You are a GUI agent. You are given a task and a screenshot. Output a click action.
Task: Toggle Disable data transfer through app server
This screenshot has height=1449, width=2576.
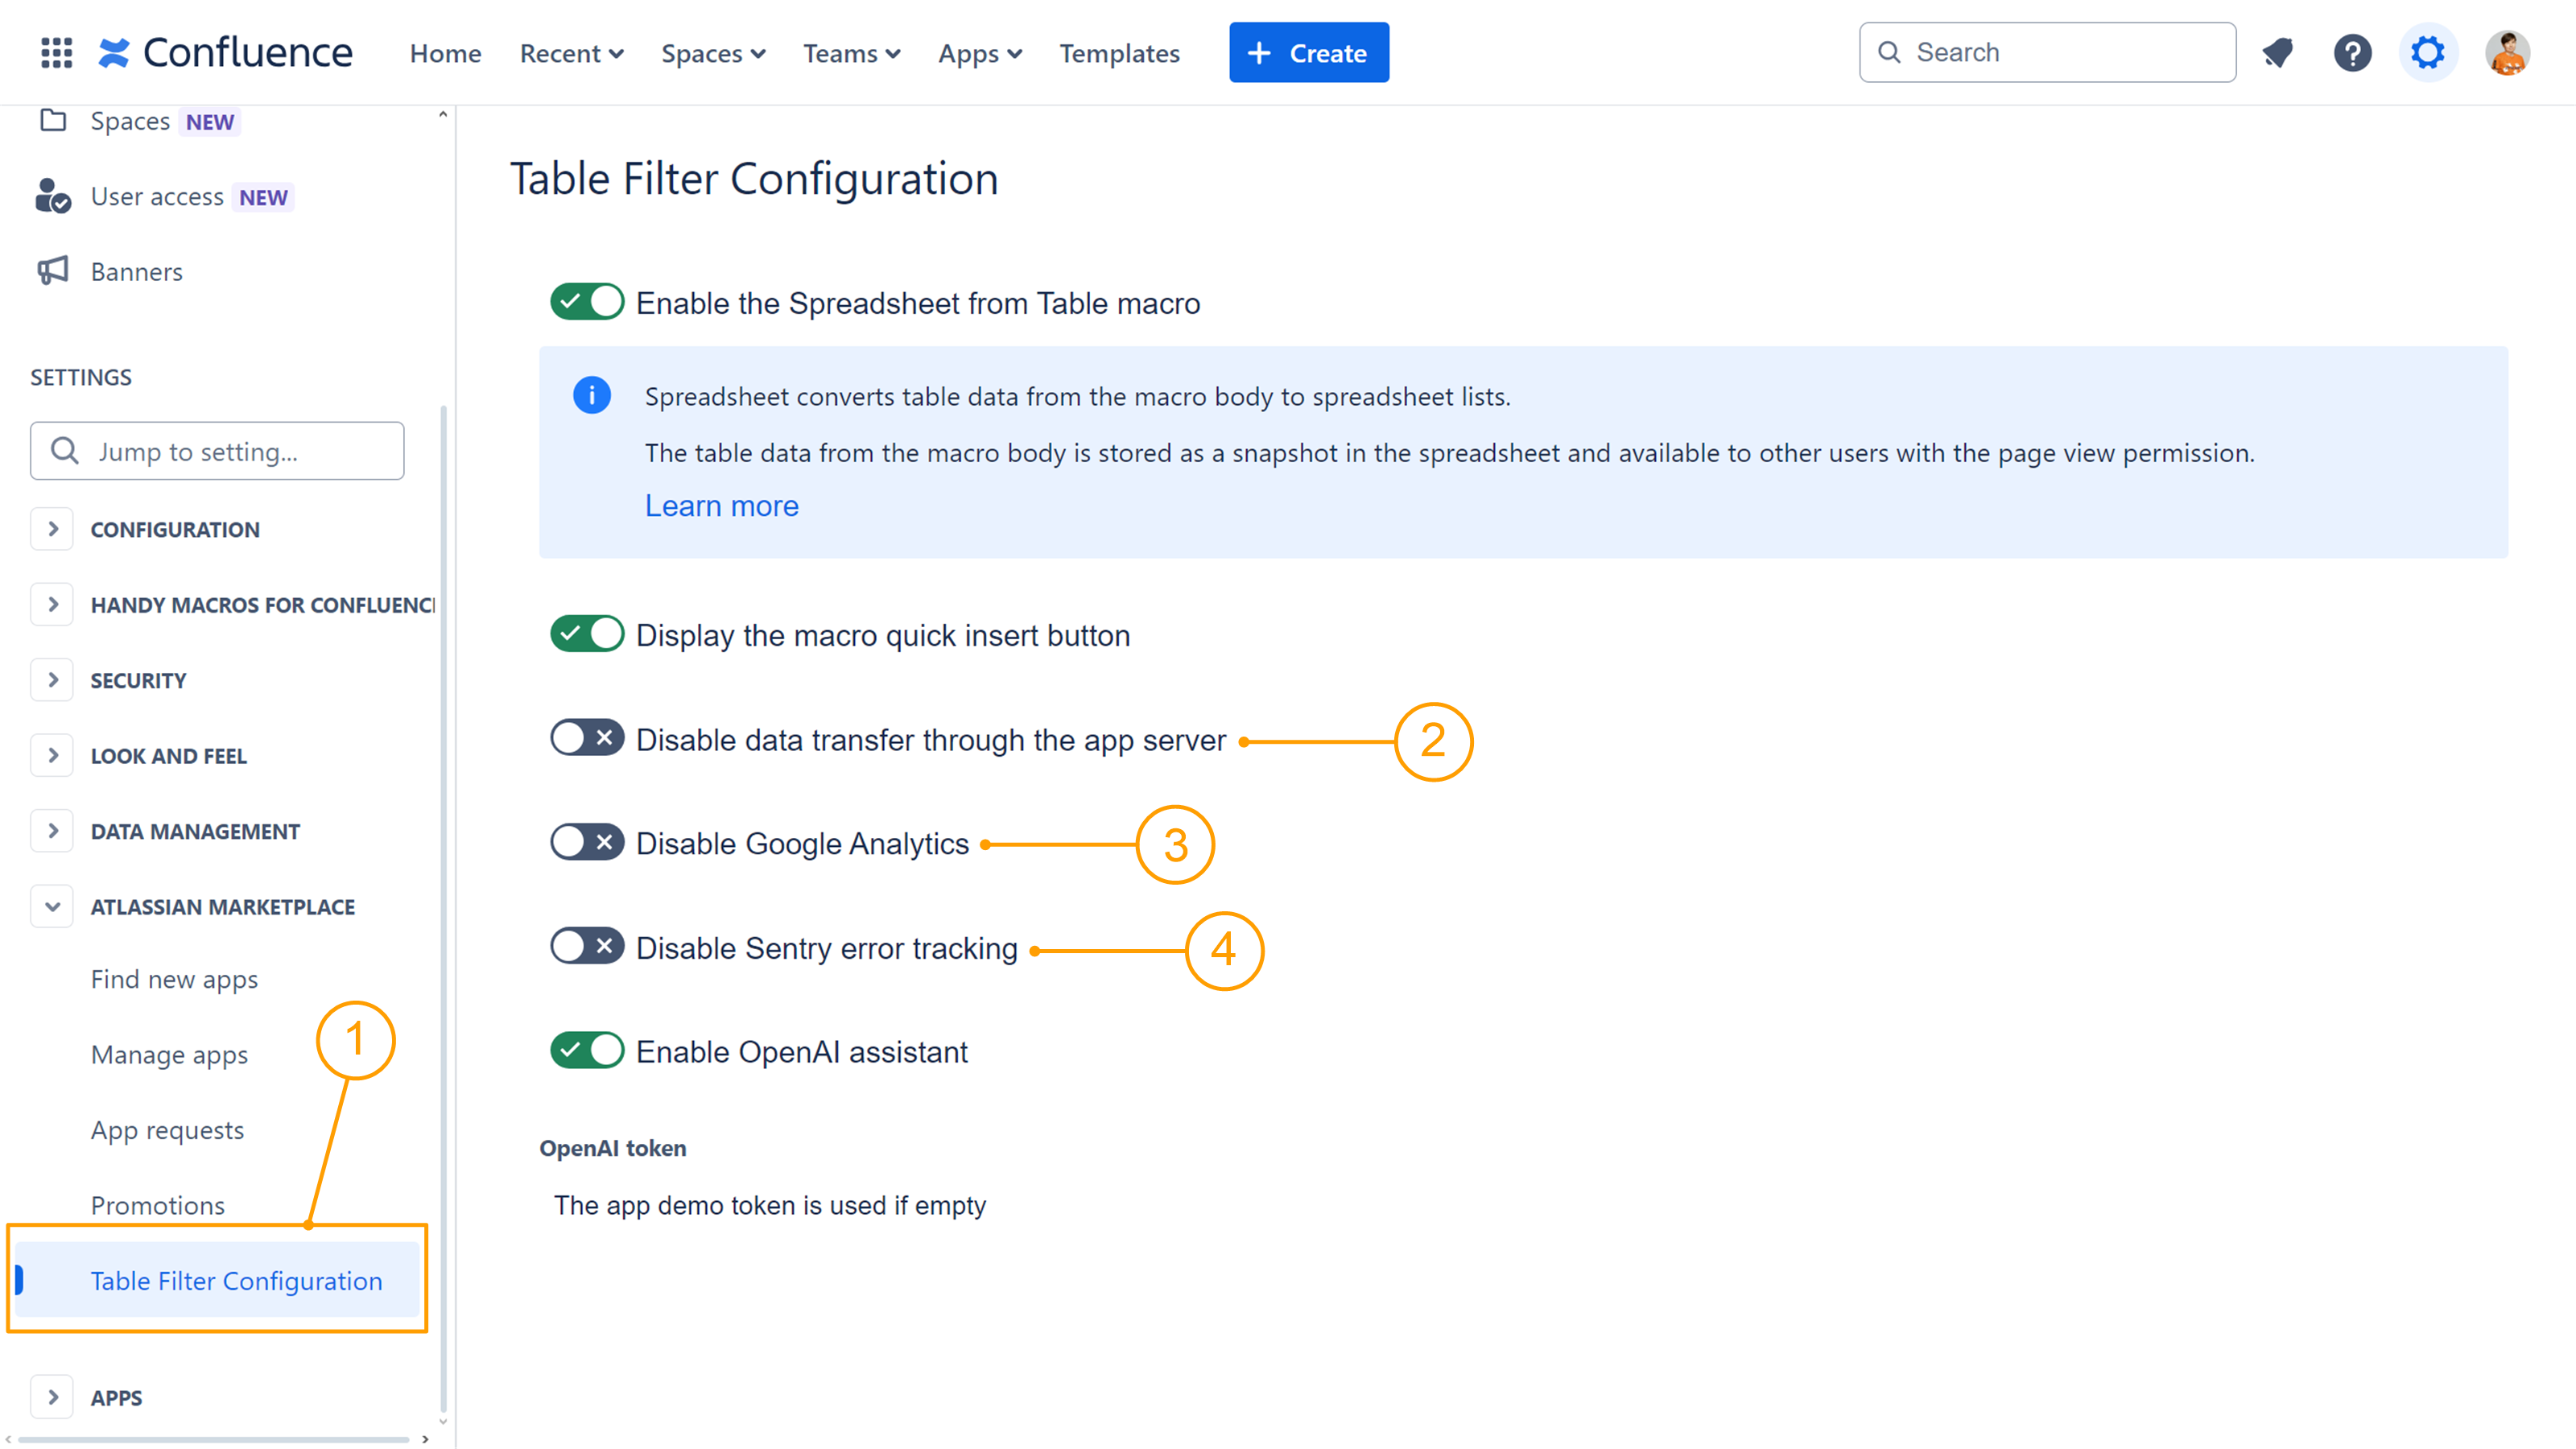point(587,738)
